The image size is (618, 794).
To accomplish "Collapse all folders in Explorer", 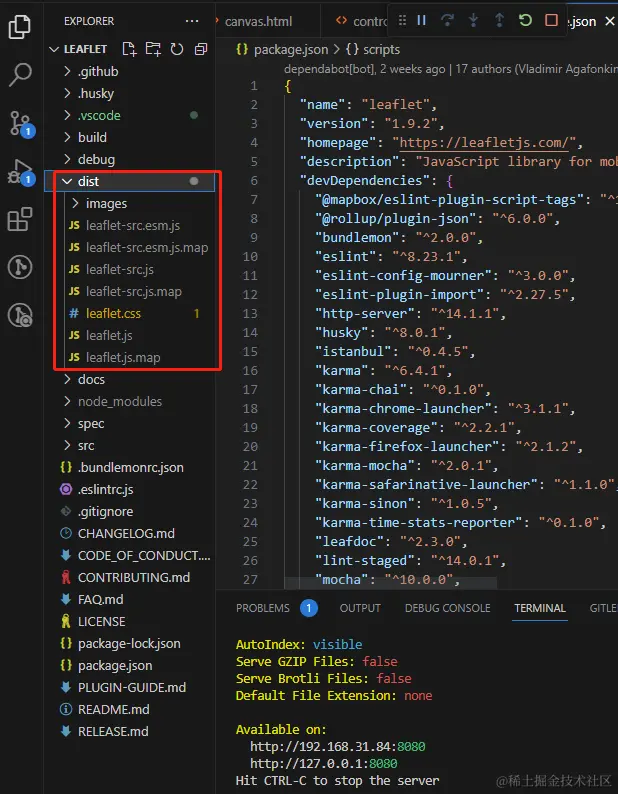I will coord(201,49).
